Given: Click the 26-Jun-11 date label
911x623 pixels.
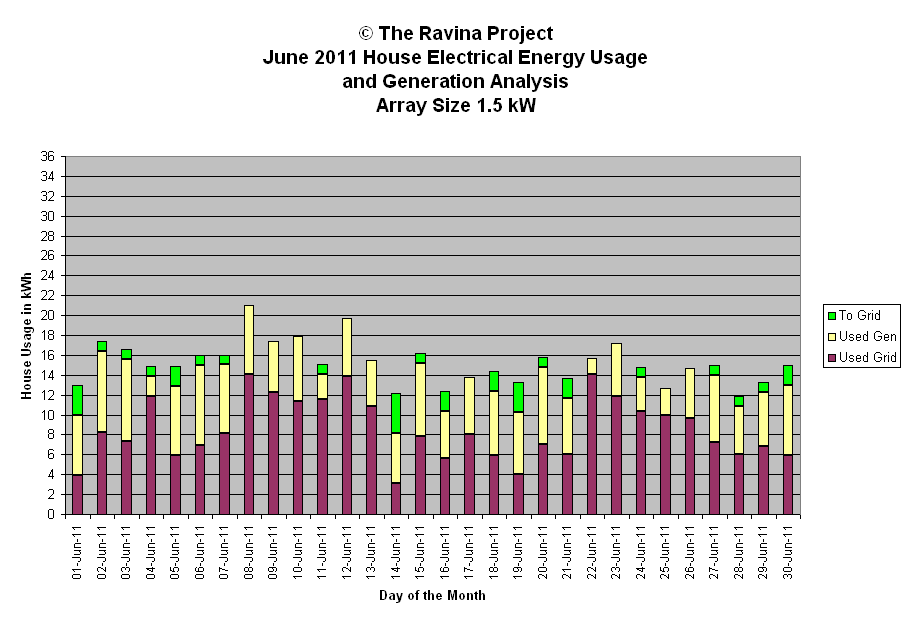Looking at the screenshot, I should tap(690, 553).
